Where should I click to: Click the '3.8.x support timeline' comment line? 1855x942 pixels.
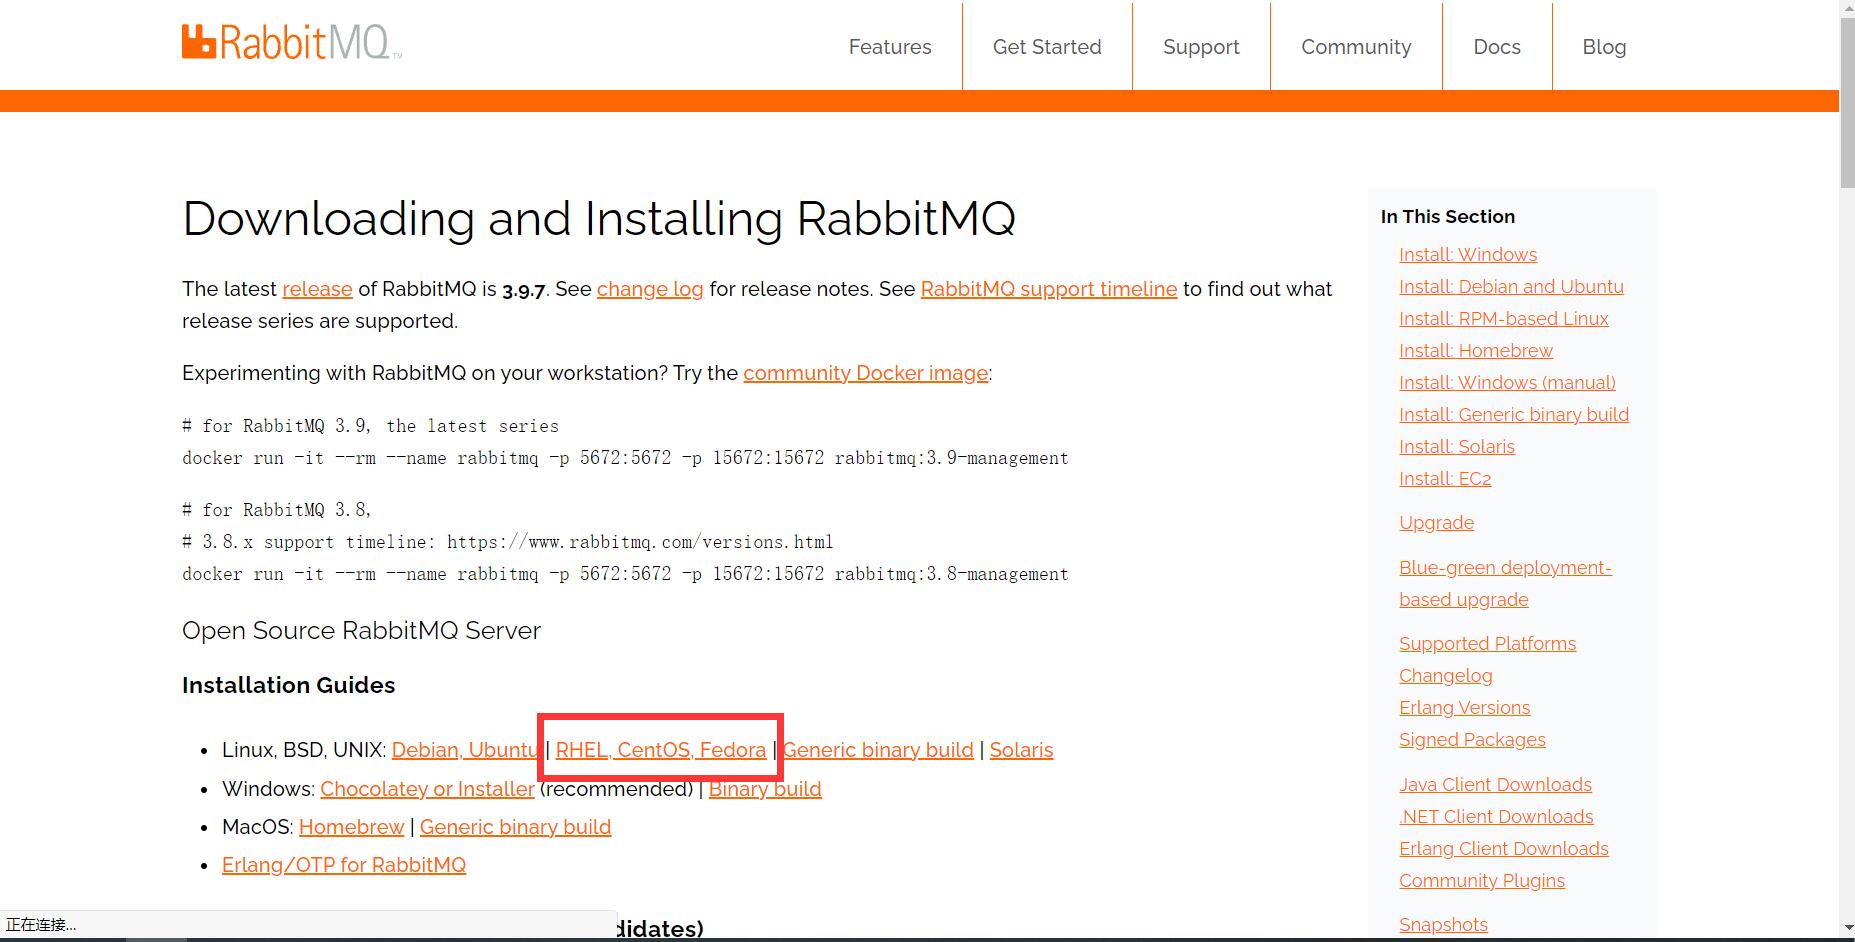(508, 542)
